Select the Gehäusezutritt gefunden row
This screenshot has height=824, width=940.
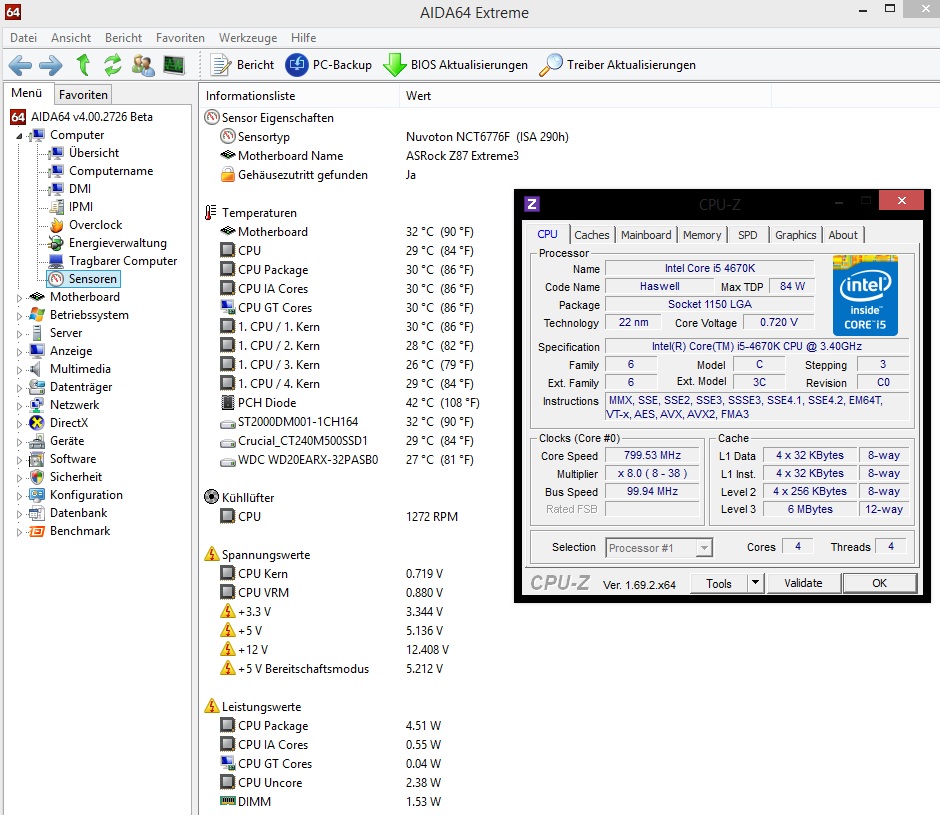pos(318,175)
